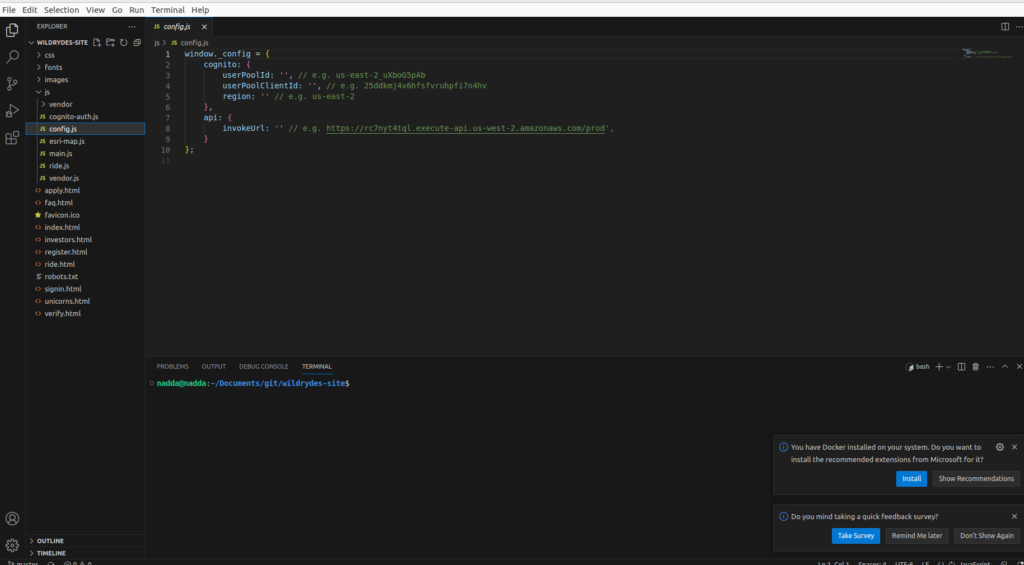
Task: Click the New File icon in Explorer
Action: [97, 42]
